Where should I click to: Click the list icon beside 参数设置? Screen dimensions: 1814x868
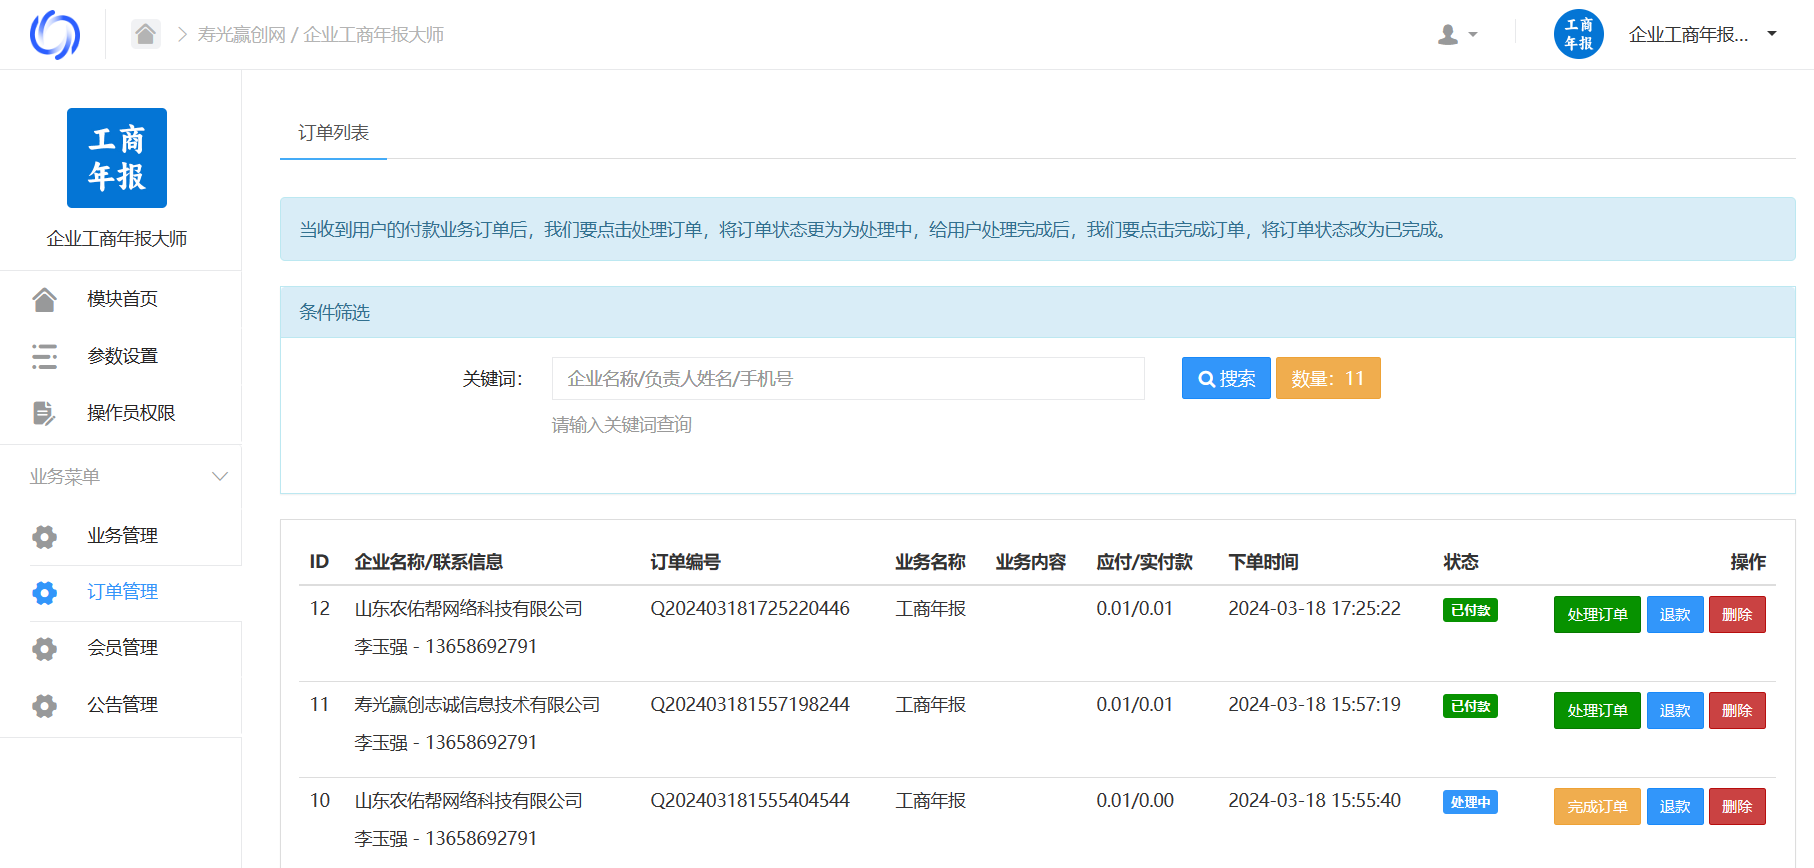(x=44, y=356)
